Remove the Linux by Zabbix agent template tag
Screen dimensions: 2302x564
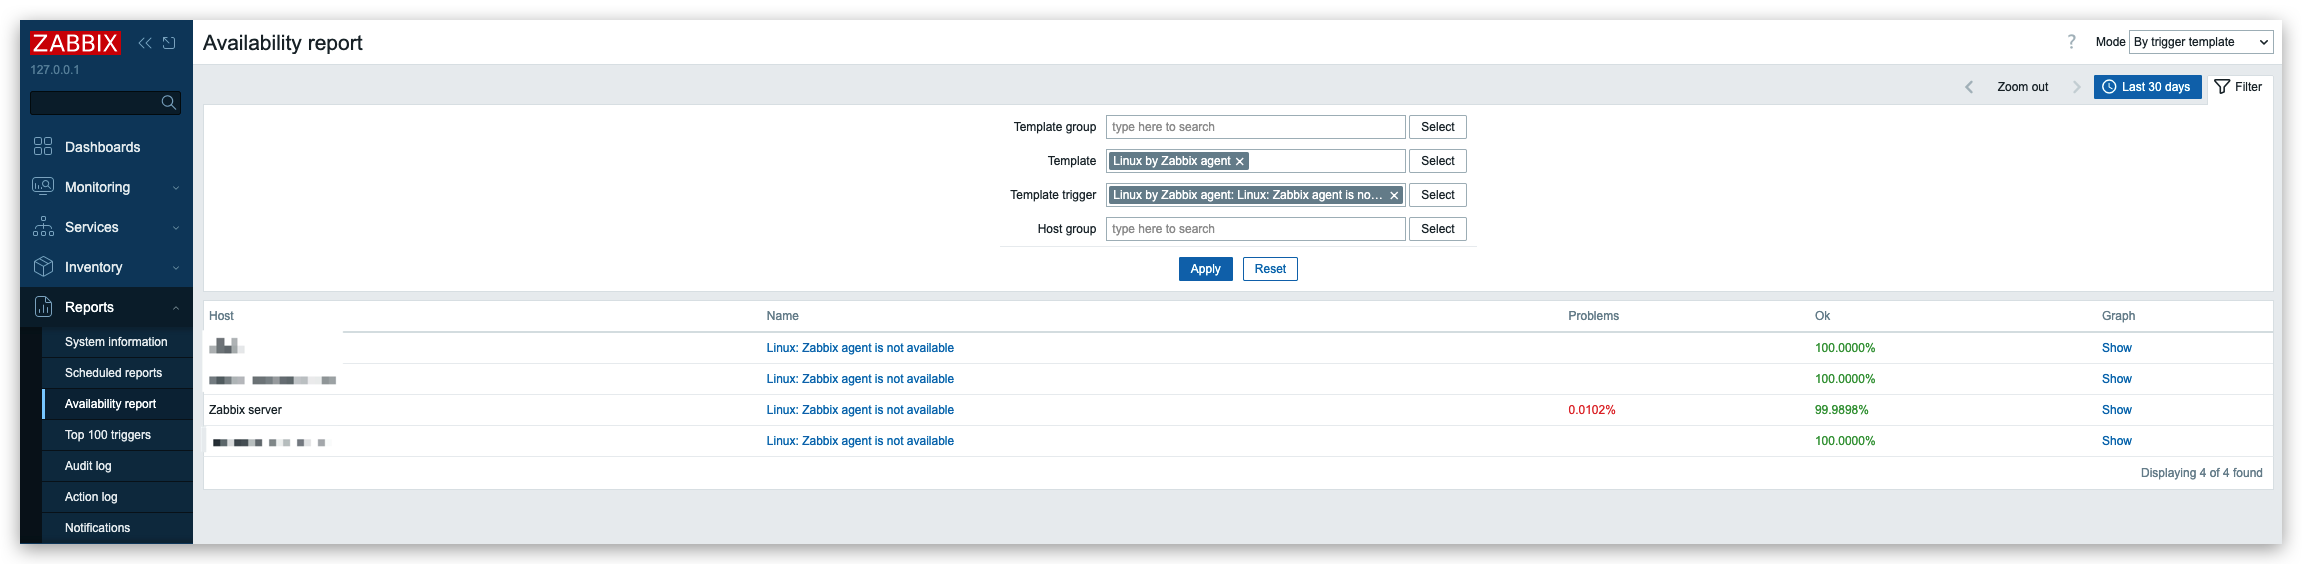1240,161
